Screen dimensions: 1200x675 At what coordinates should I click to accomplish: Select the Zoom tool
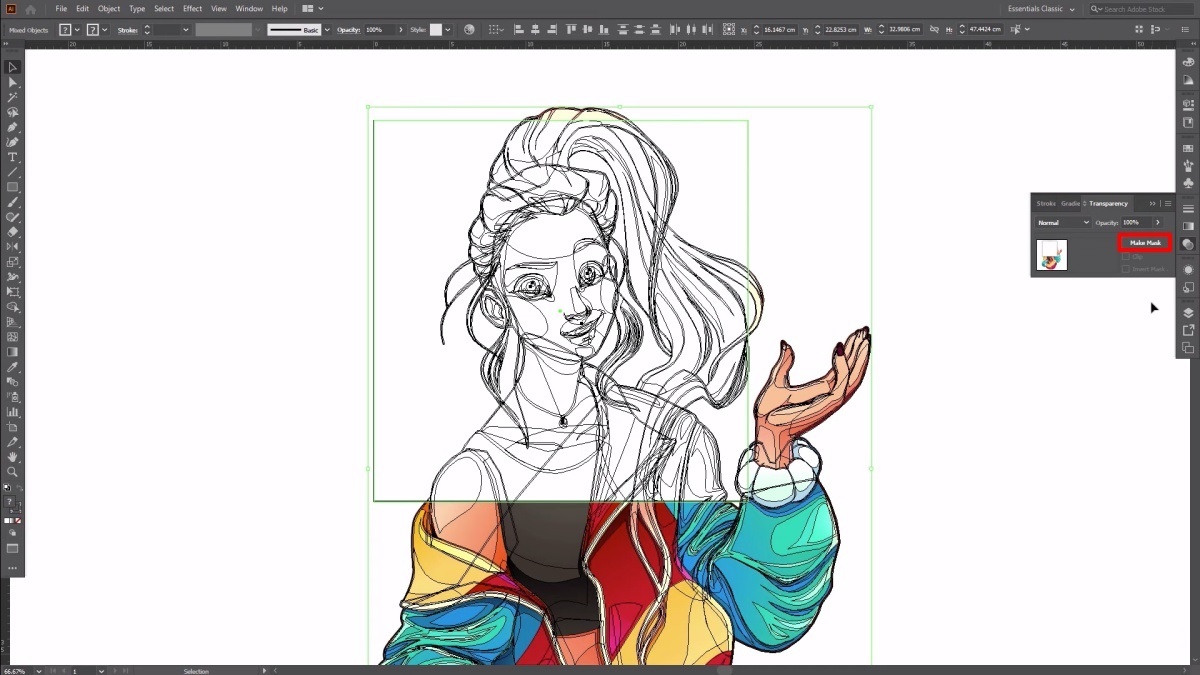[x=13, y=472]
